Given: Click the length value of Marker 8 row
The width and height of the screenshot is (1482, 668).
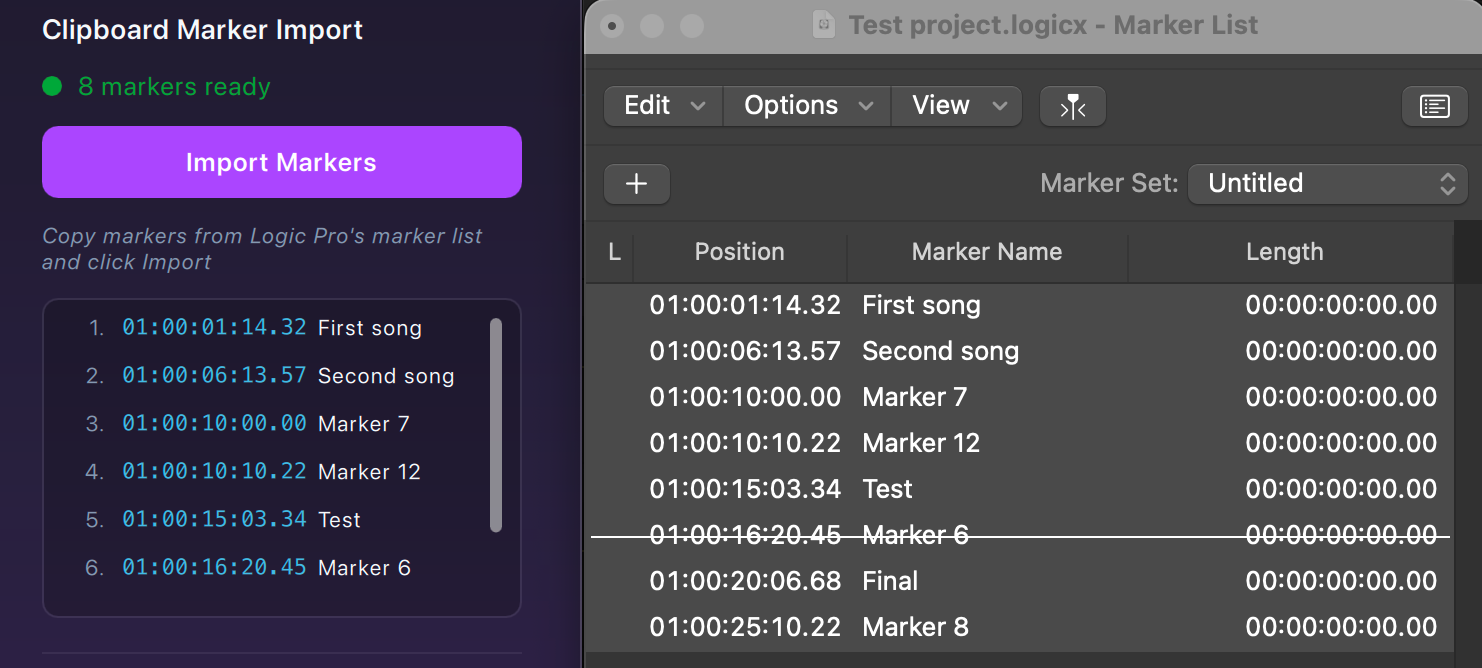Looking at the screenshot, I should (x=1341, y=627).
